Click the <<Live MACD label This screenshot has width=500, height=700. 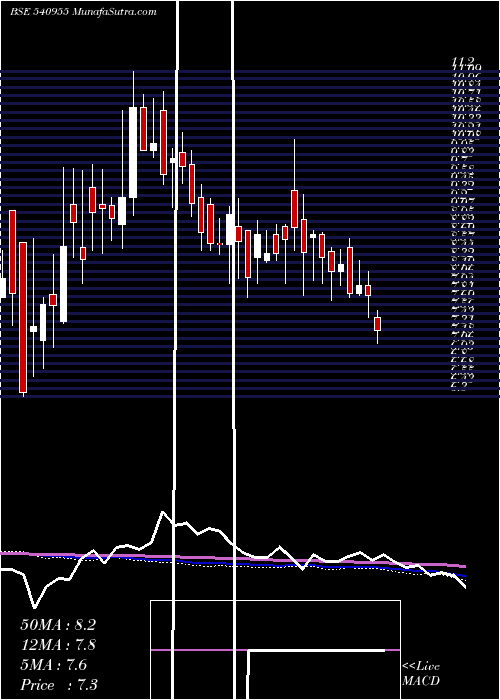click(421, 674)
